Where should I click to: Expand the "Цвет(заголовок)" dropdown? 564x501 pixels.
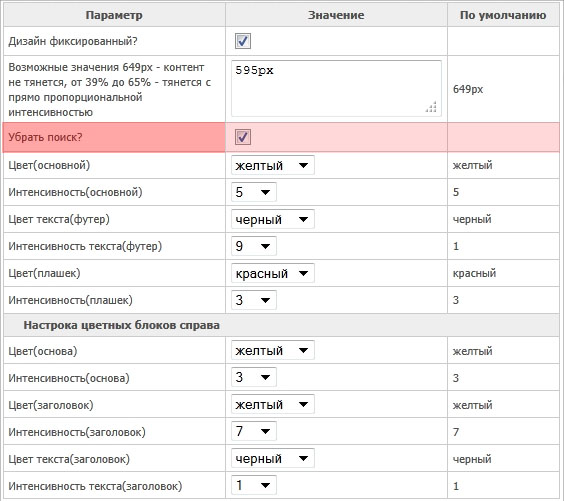[273, 404]
